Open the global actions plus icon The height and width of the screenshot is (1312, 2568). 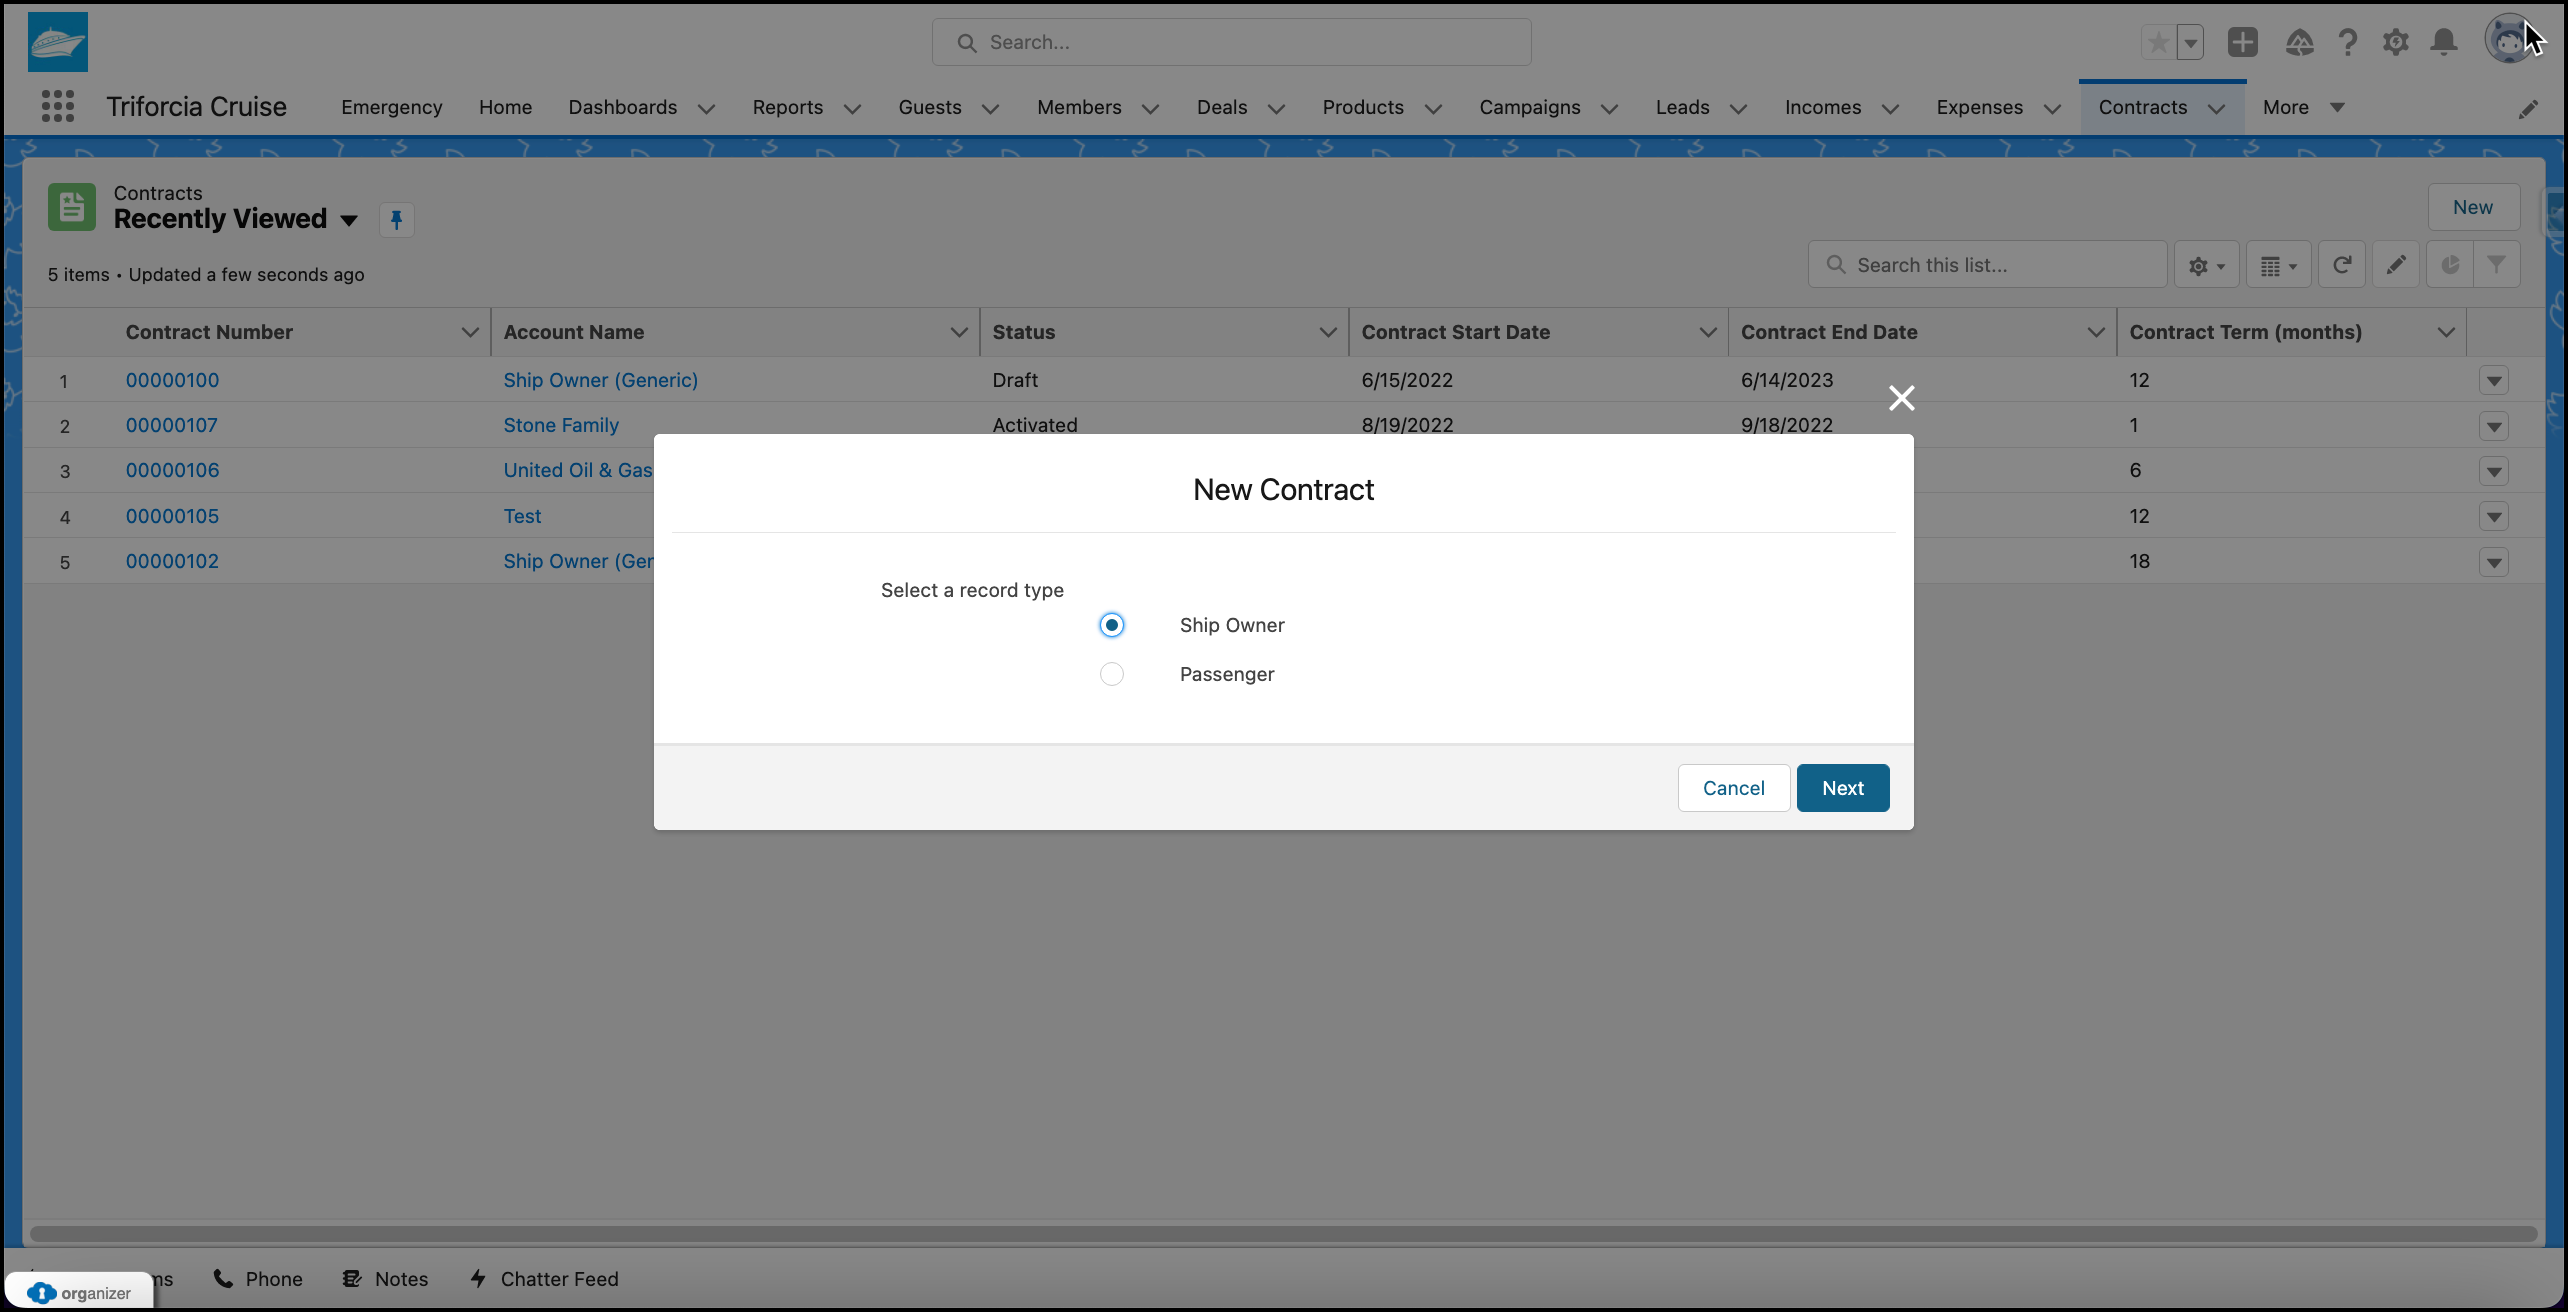click(x=2243, y=42)
